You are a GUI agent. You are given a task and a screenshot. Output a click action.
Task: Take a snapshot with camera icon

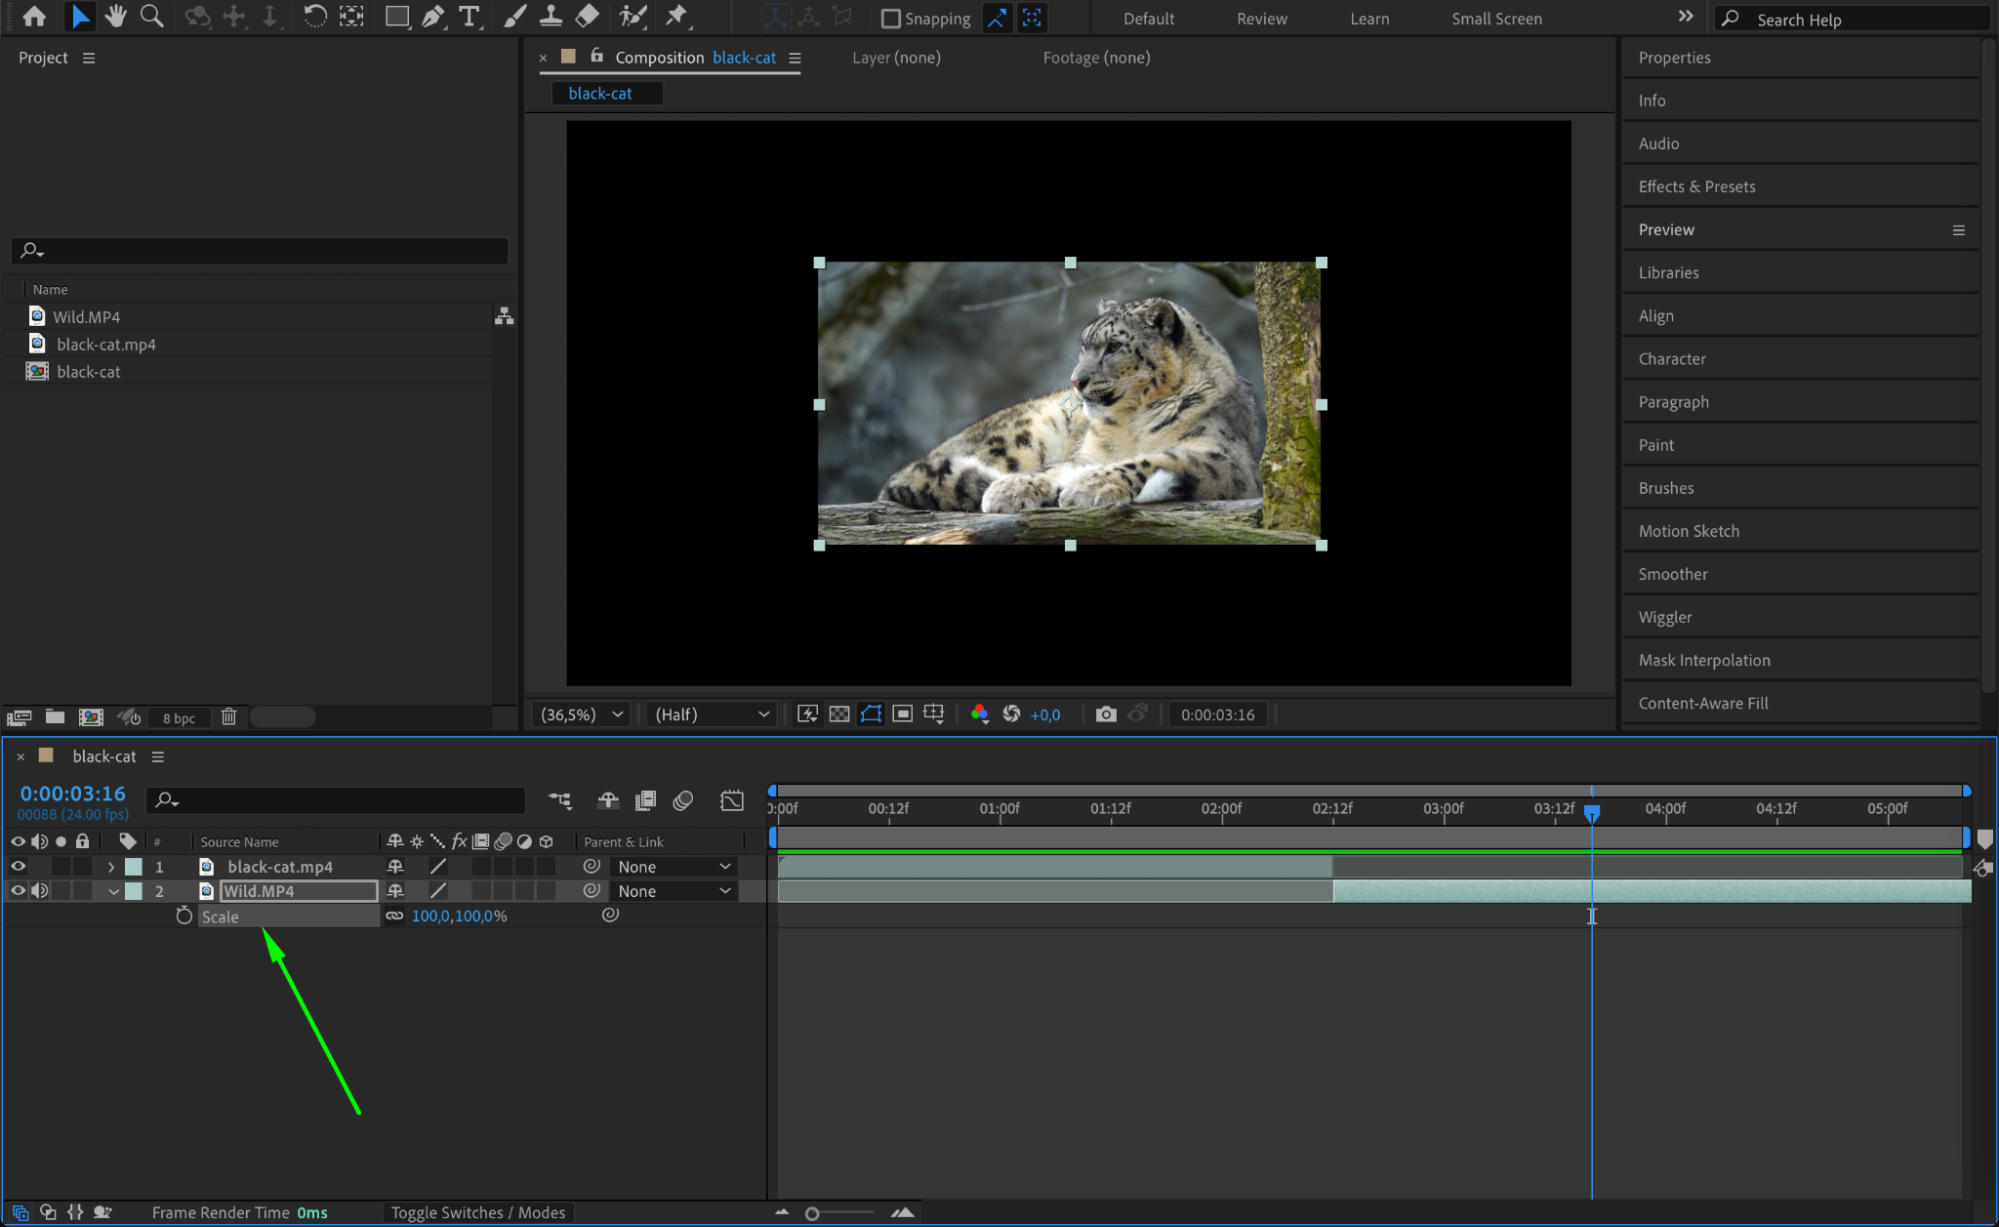point(1105,714)
